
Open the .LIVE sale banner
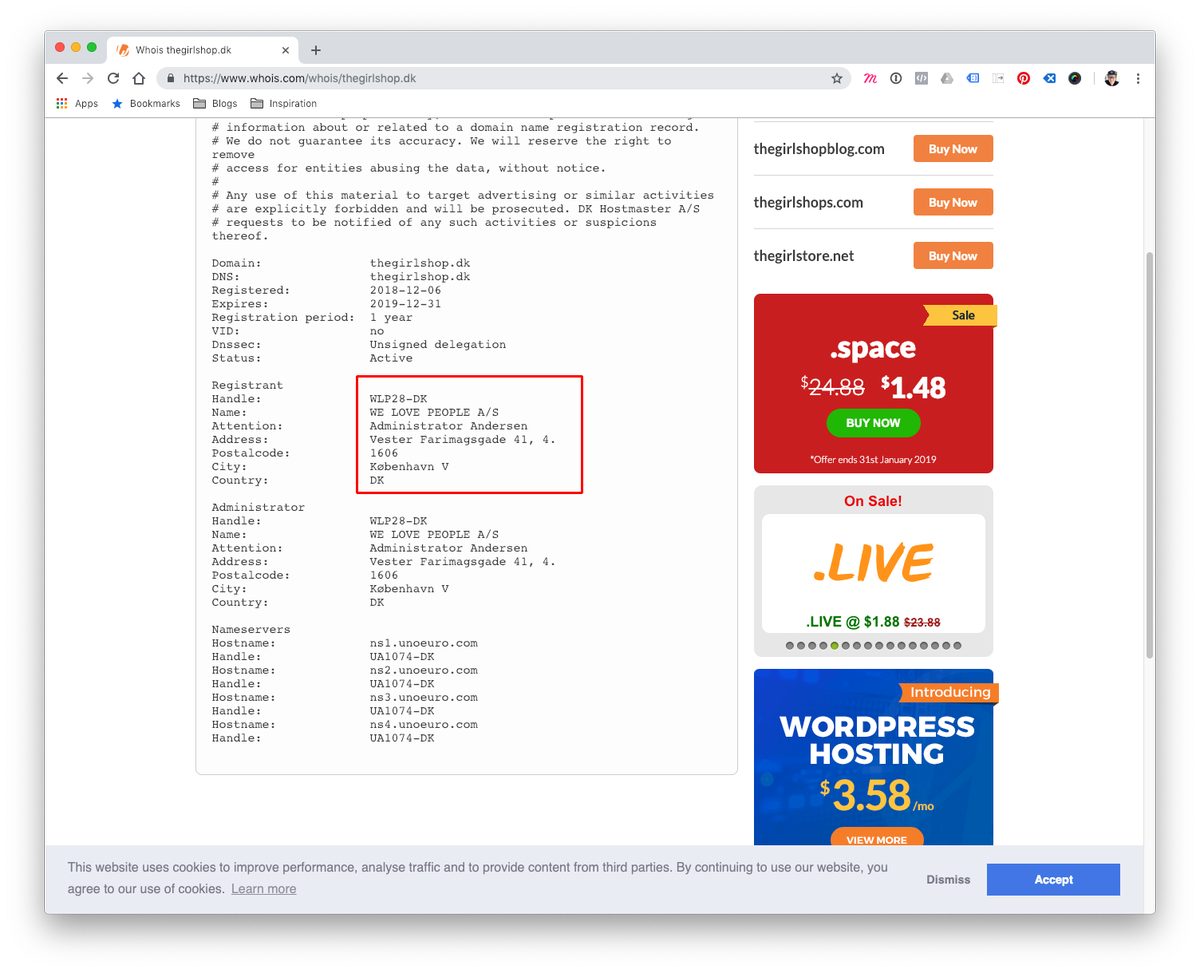[x=873, y=572]
